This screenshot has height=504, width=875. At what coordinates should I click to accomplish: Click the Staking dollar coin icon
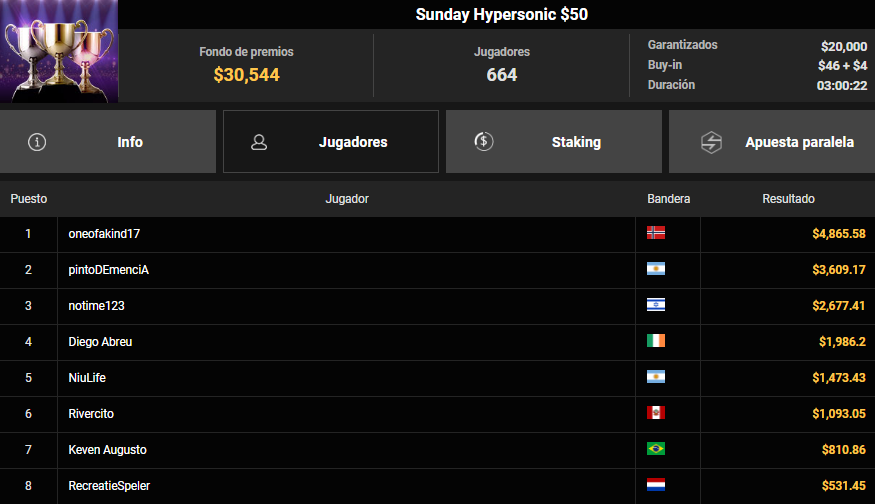(x=484, y=141)
